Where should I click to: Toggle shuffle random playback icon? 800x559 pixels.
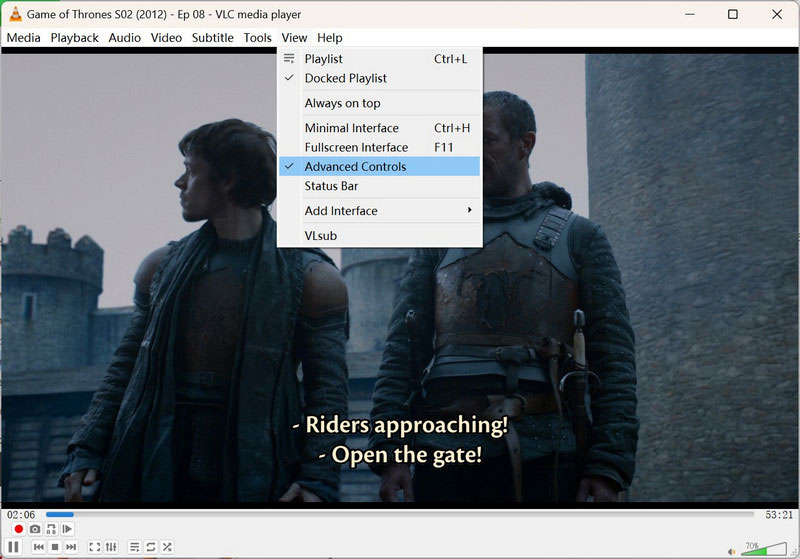click(x=167, y=547)
